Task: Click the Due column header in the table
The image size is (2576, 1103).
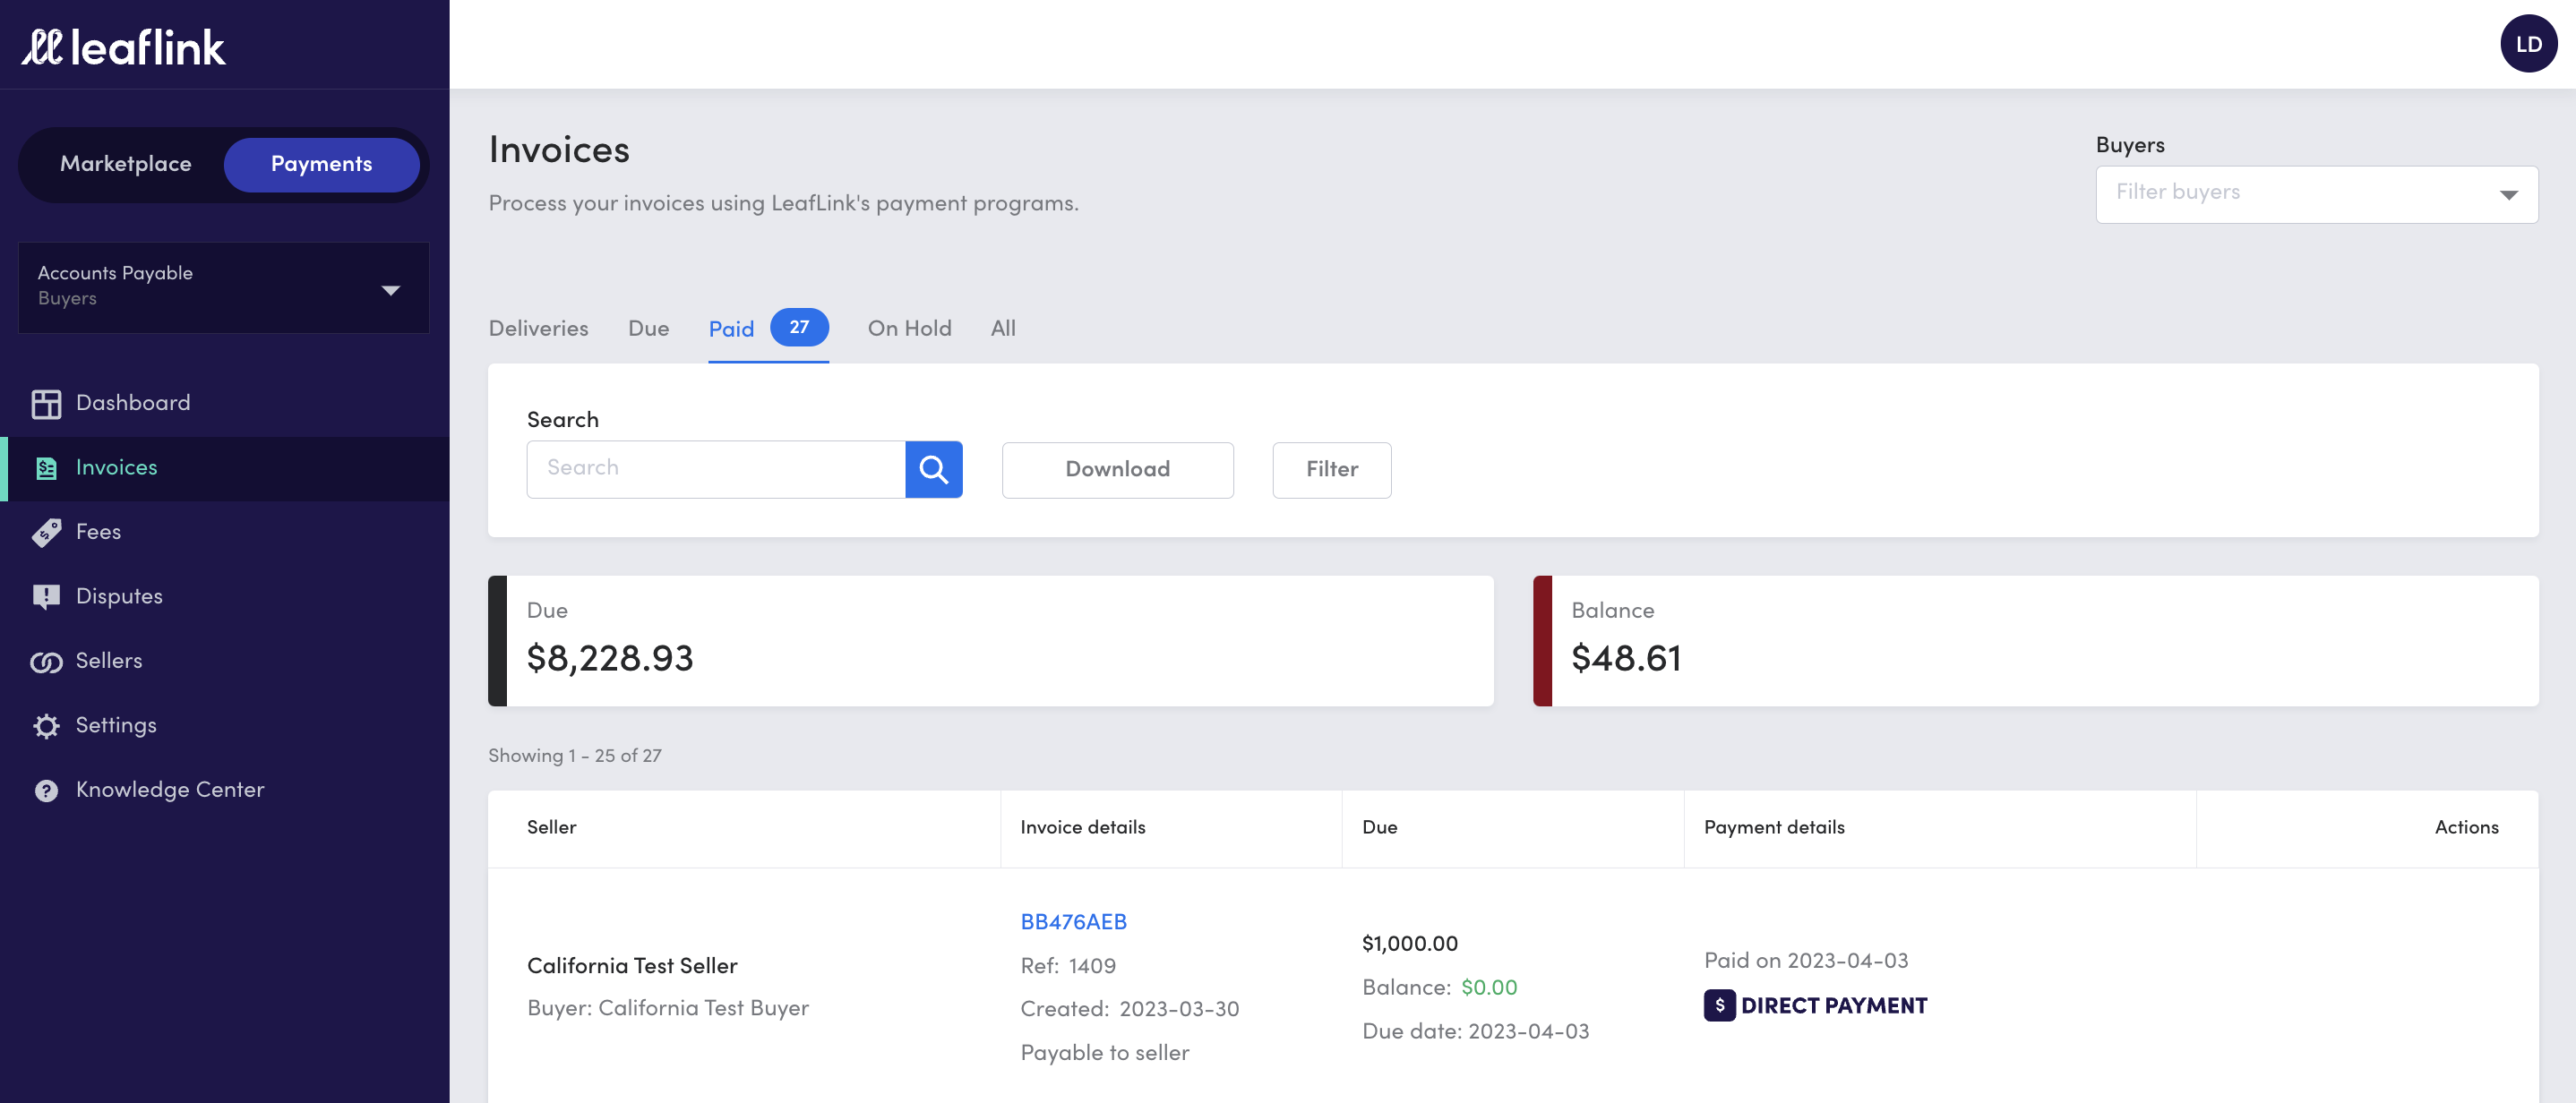Action: pos(1379,828)
